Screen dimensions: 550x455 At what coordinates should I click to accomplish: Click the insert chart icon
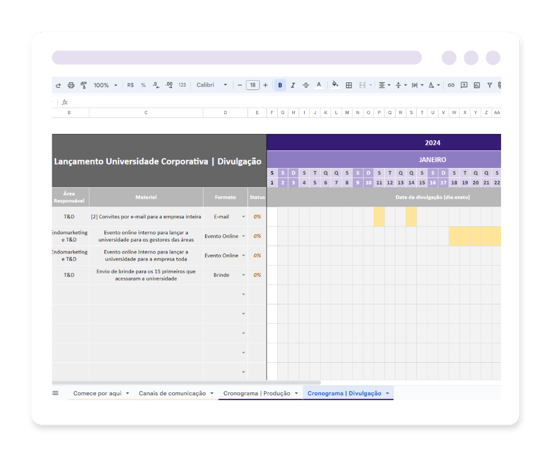pos(477,85)
